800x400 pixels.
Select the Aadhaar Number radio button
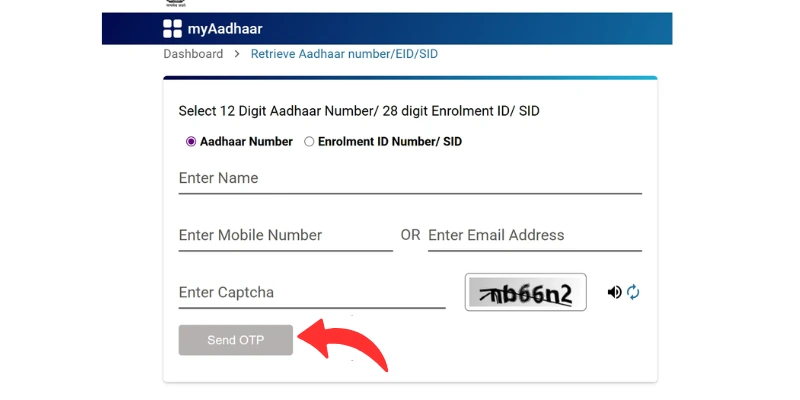click(x=191, y=142)
